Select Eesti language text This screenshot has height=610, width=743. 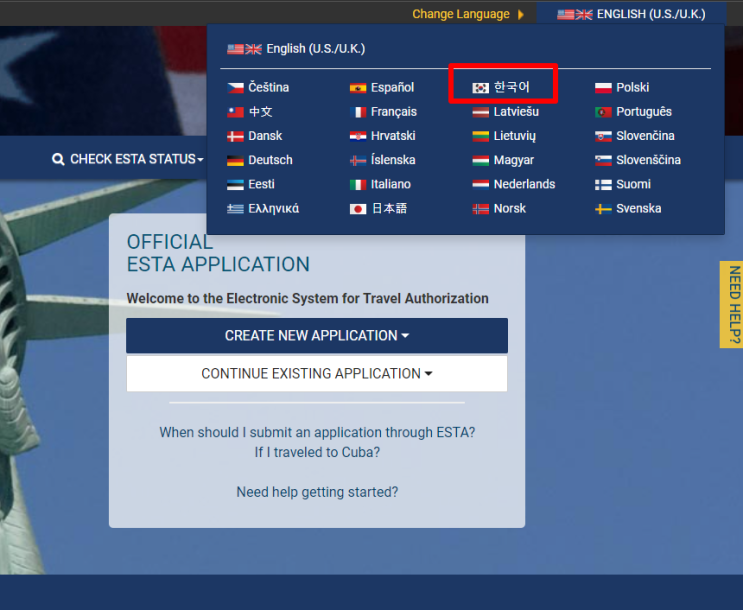click(x=261, y=184)
